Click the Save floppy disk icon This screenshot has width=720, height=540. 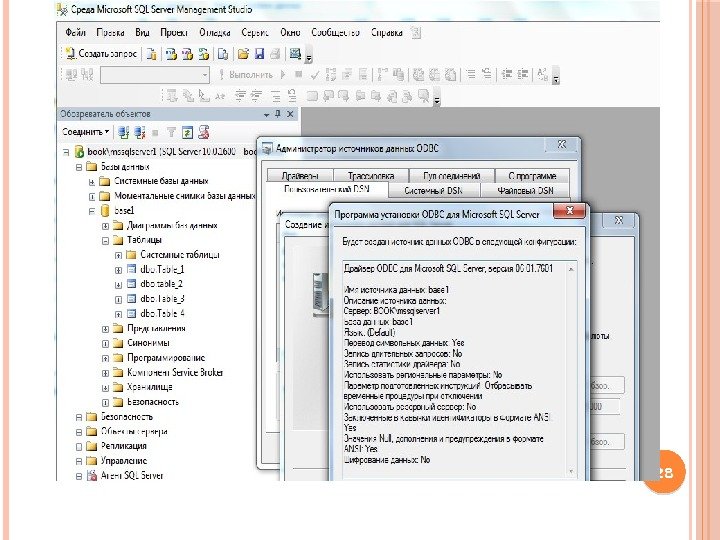(259, 54)
